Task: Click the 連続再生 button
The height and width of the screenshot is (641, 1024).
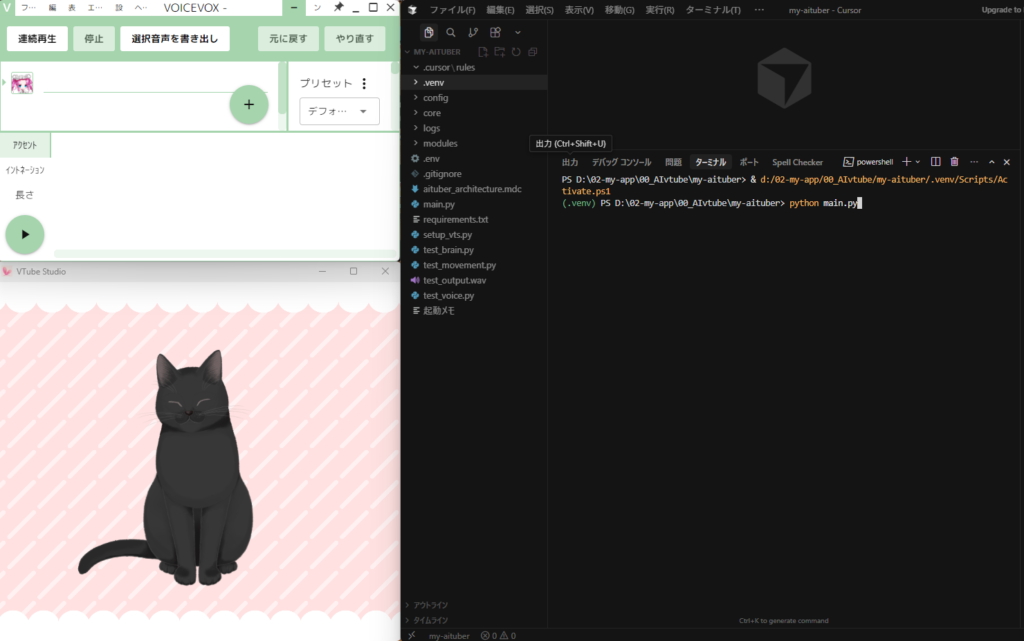Action: pos(37,40)
